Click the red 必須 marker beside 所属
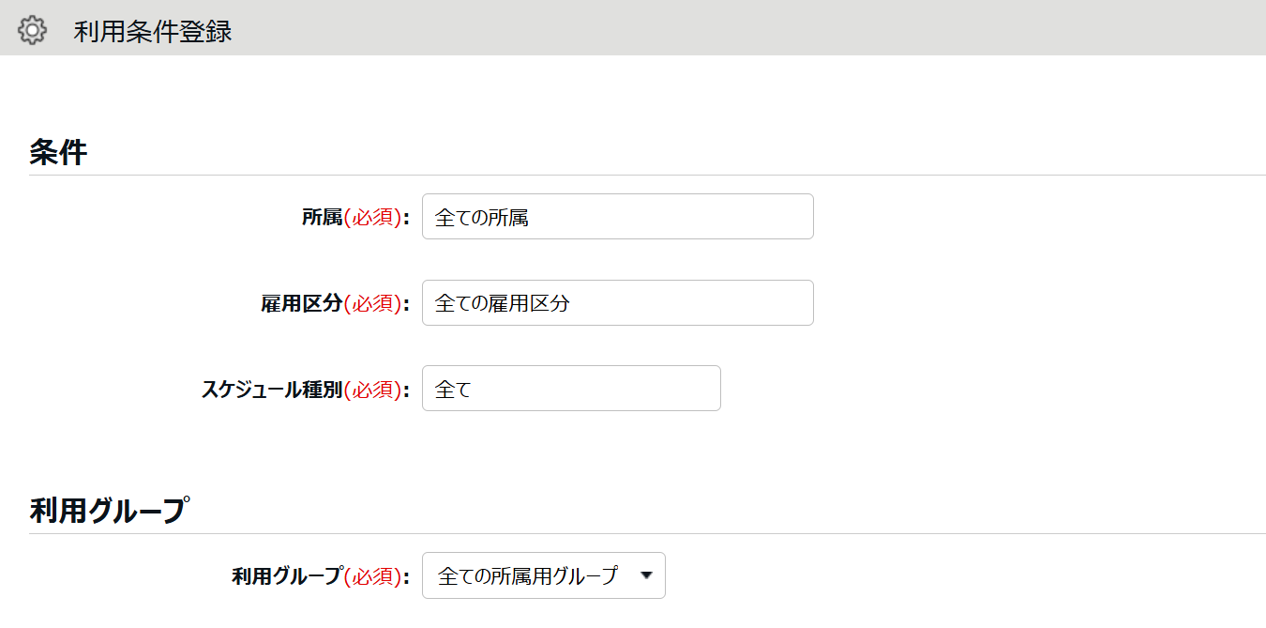Screen dimensions: 1266x628 pos(373,217)
